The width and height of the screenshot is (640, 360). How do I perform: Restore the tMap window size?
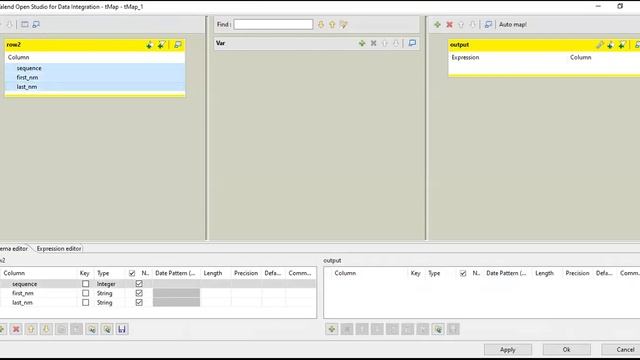620,6
